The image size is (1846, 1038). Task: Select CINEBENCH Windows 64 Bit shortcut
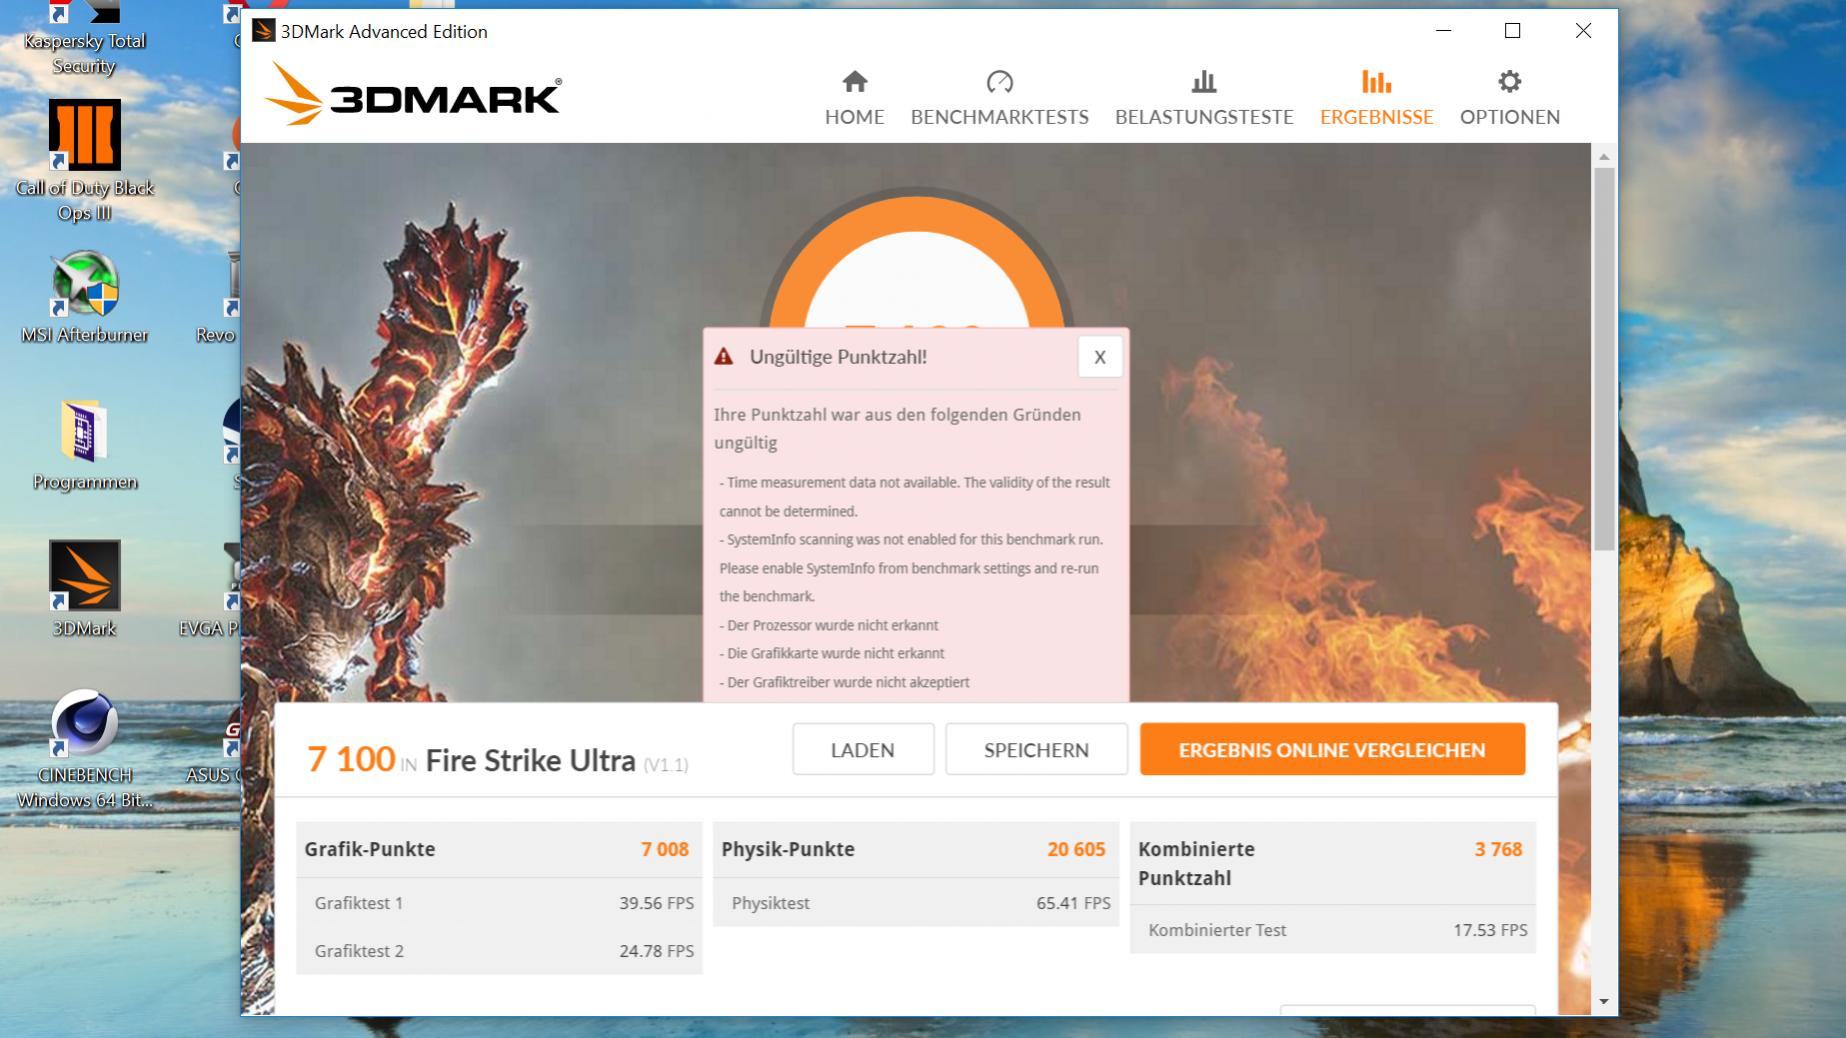coord(85,750)
